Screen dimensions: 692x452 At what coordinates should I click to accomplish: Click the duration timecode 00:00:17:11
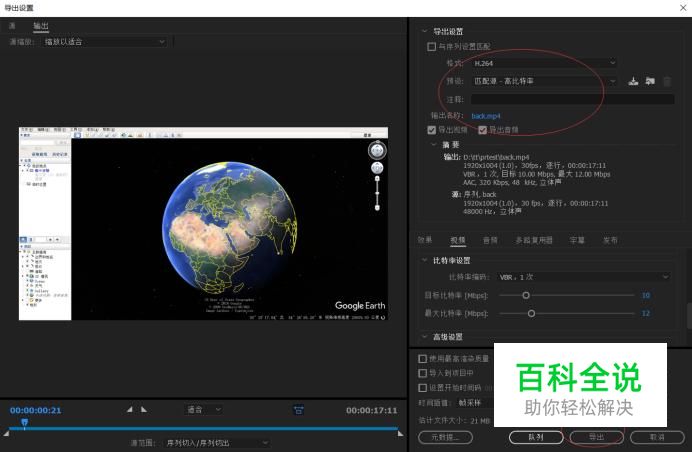[x=371, y=410]
